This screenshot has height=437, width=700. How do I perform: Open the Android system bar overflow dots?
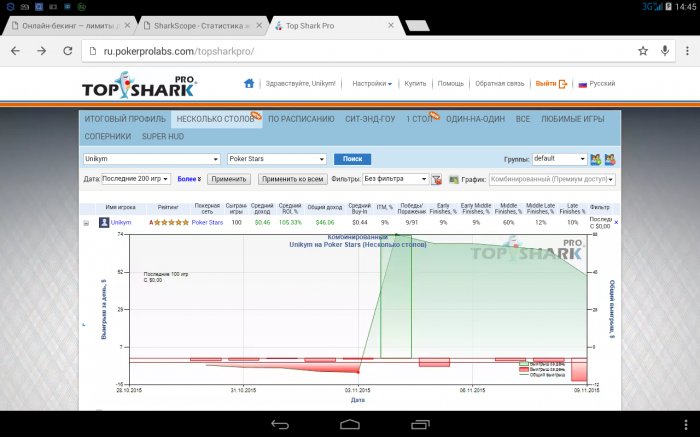tap(686, 425)
